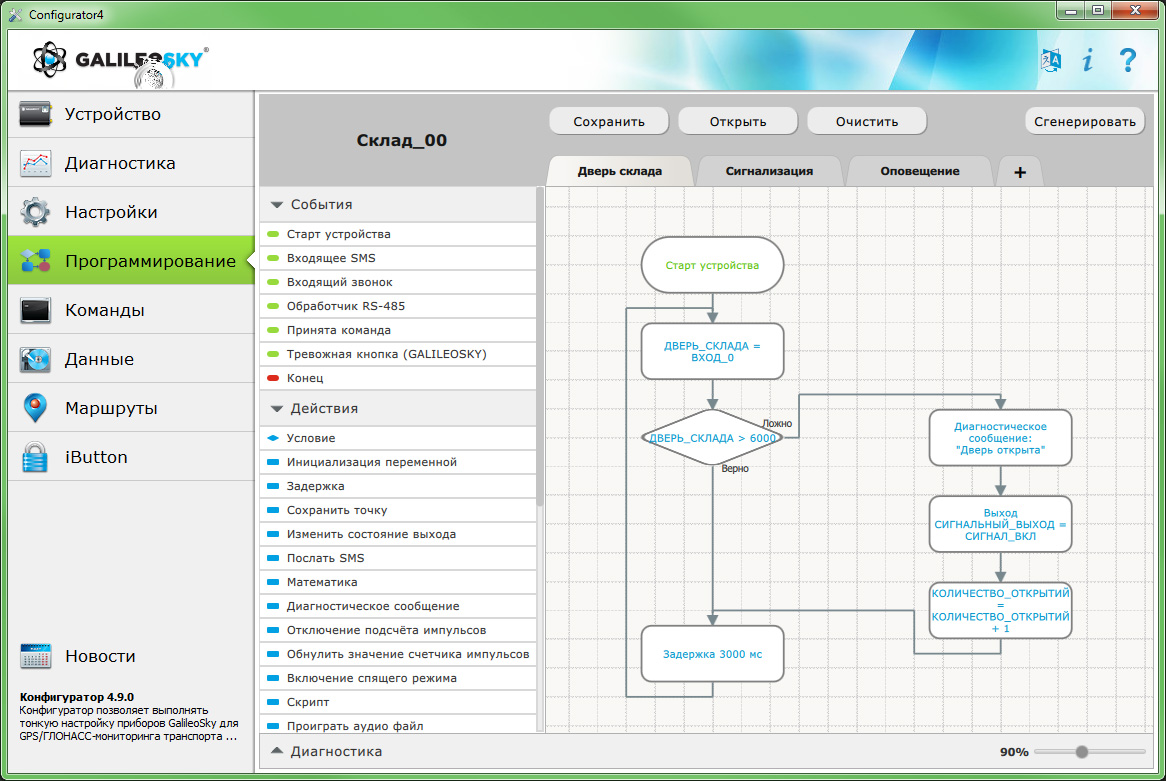This screenshot has width=1166, height=781.
Task: Collapse the Действия section
Action: point(277,408)
